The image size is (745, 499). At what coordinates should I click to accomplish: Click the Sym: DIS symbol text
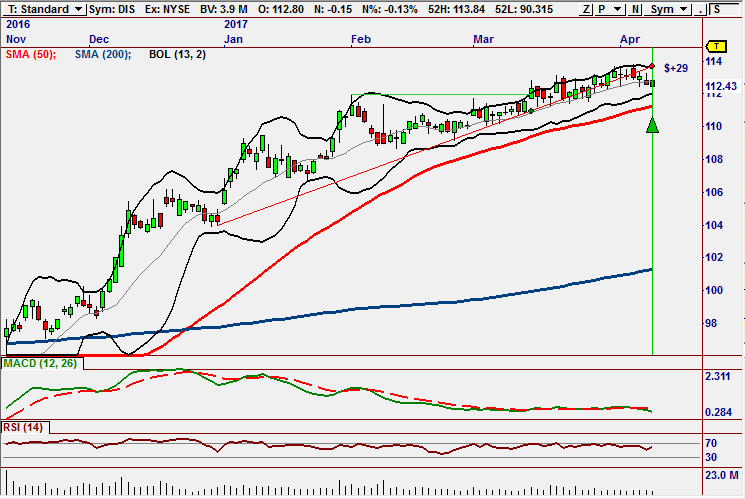click(112, 9)
